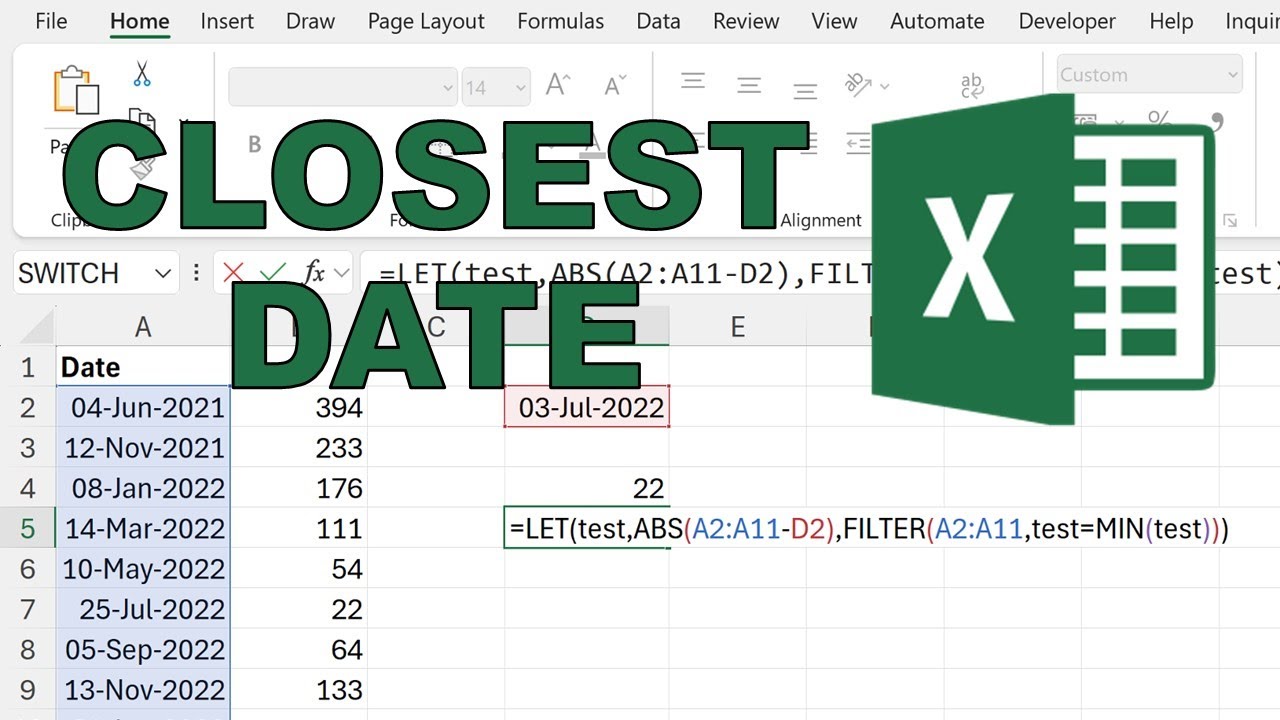Click inside the formula bar

click(x=820, y=273)
